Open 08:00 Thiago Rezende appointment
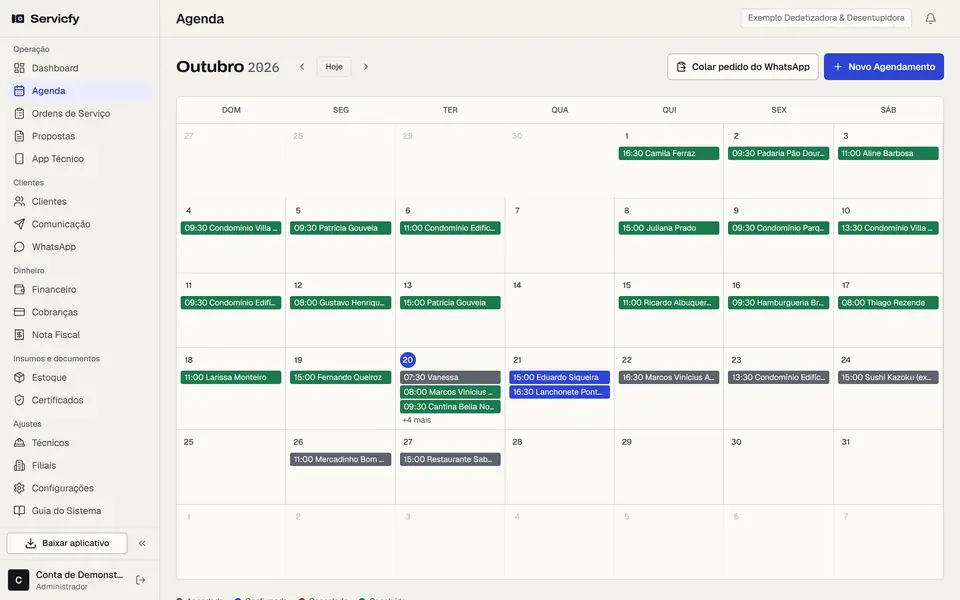This screenshot has width=960, height=600. point(888,302)
